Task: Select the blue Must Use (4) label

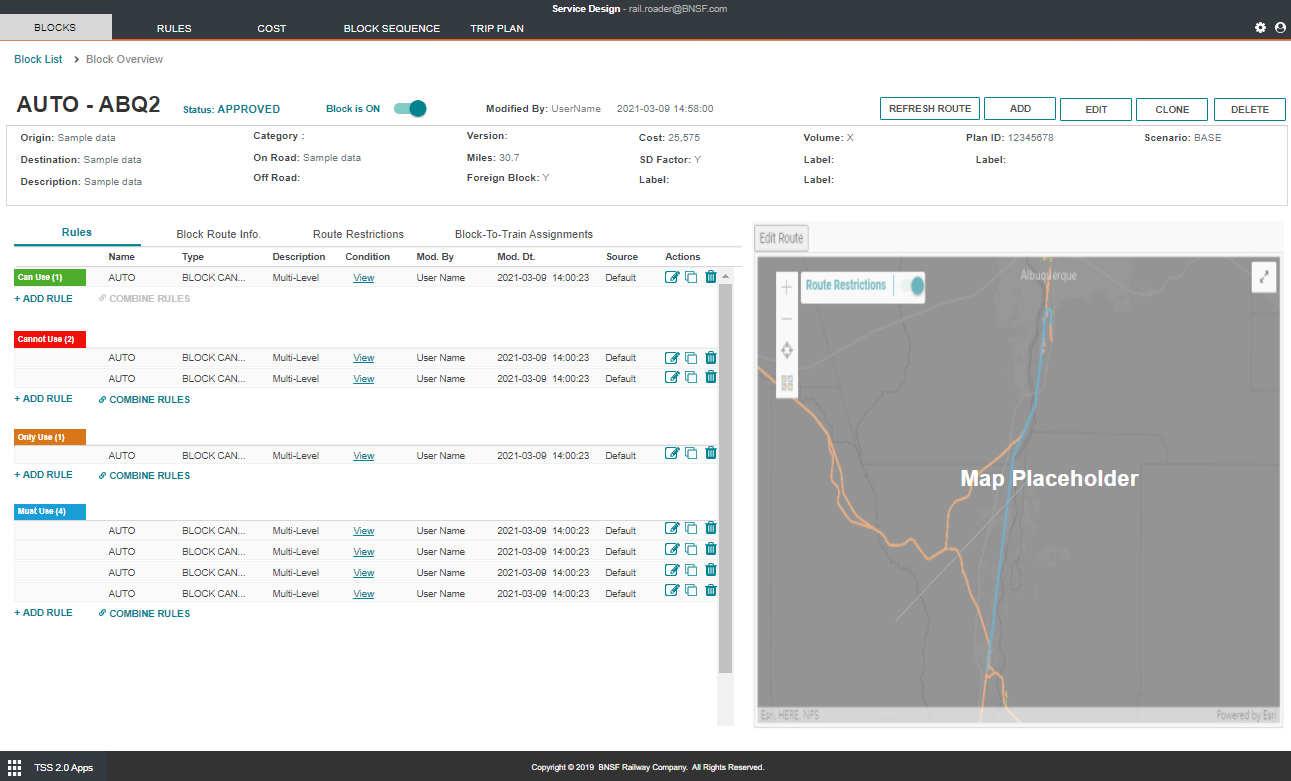Action: tap(50, 511)
